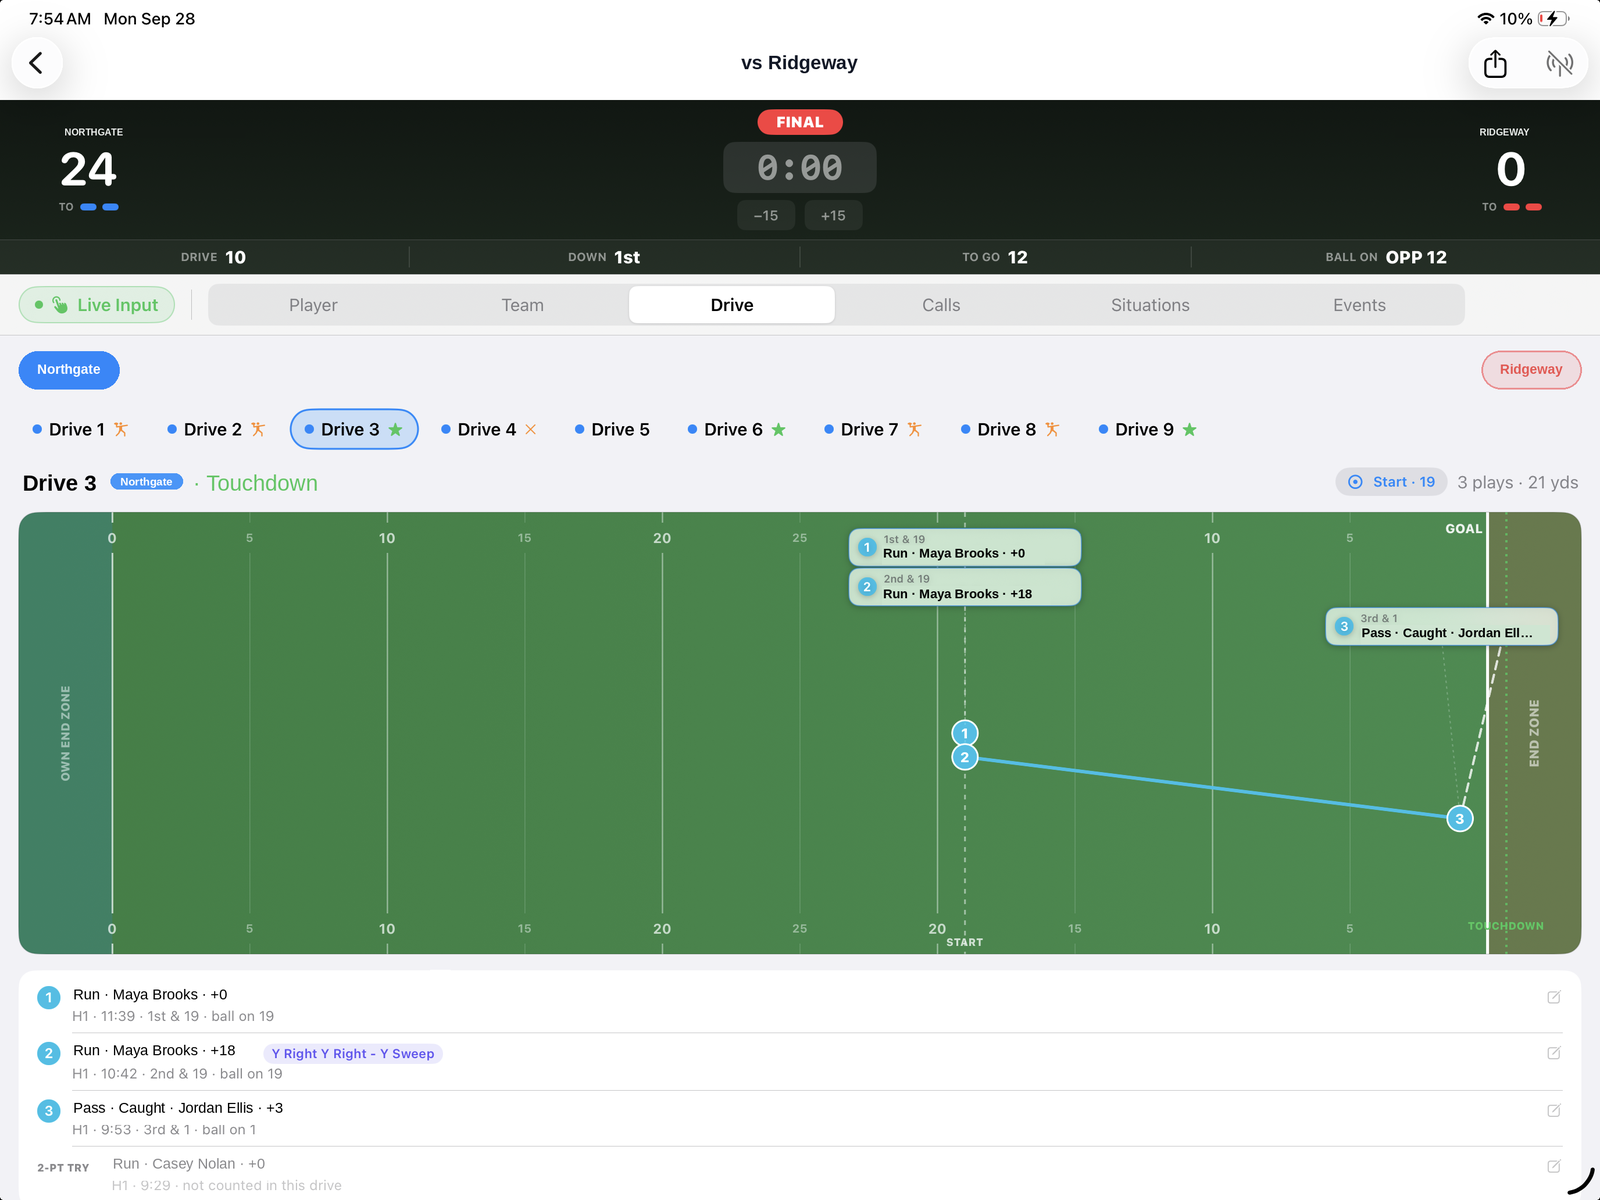1600x1200 pixels.
Task: Select Drive 8
Action: [1009, 429]
